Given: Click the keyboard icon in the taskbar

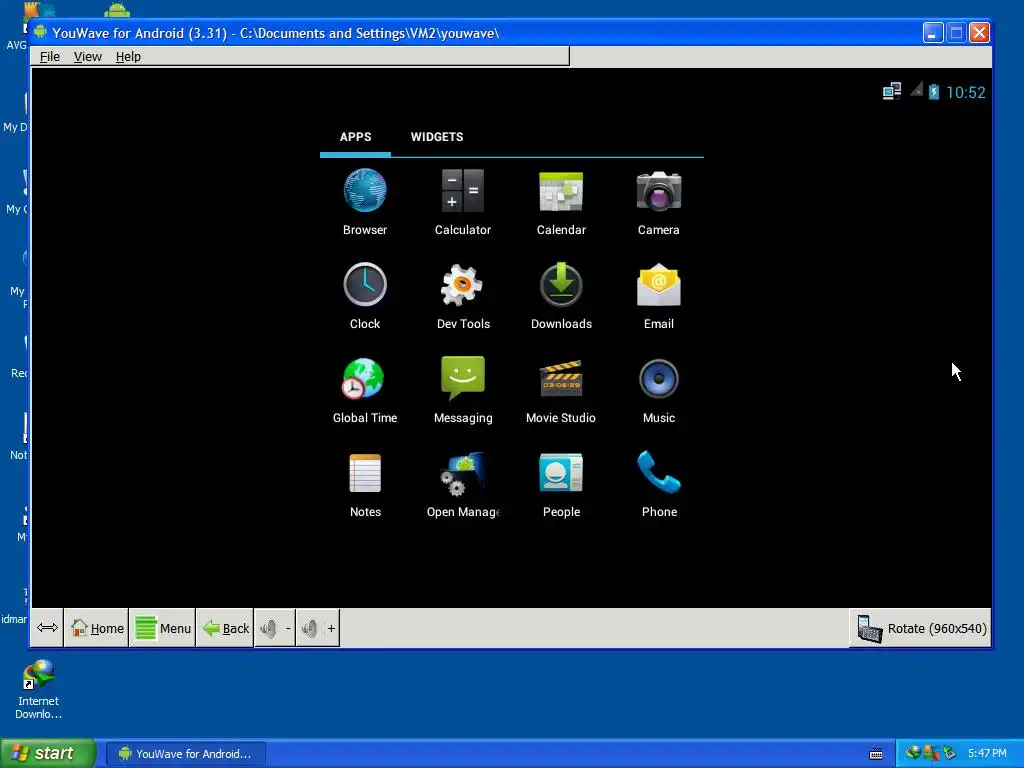Looking at the screenshot, I should pyautogui.click(x=876, y=754).
